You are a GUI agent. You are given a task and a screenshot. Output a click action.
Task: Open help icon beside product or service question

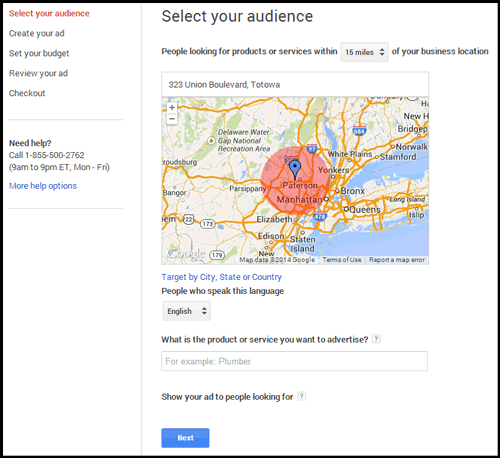(376, 339)
